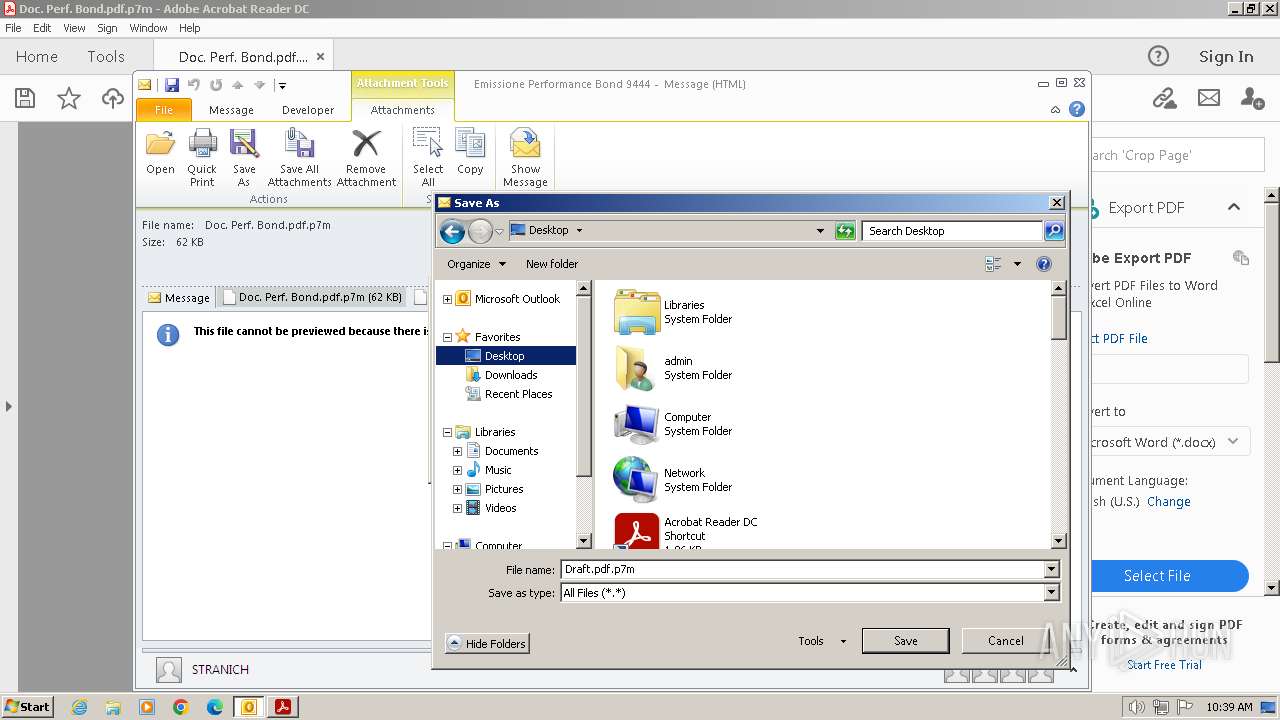Click the Internet Explorer taskbar icon
Screen dimensions: 1280x720
tap(79, 707)
